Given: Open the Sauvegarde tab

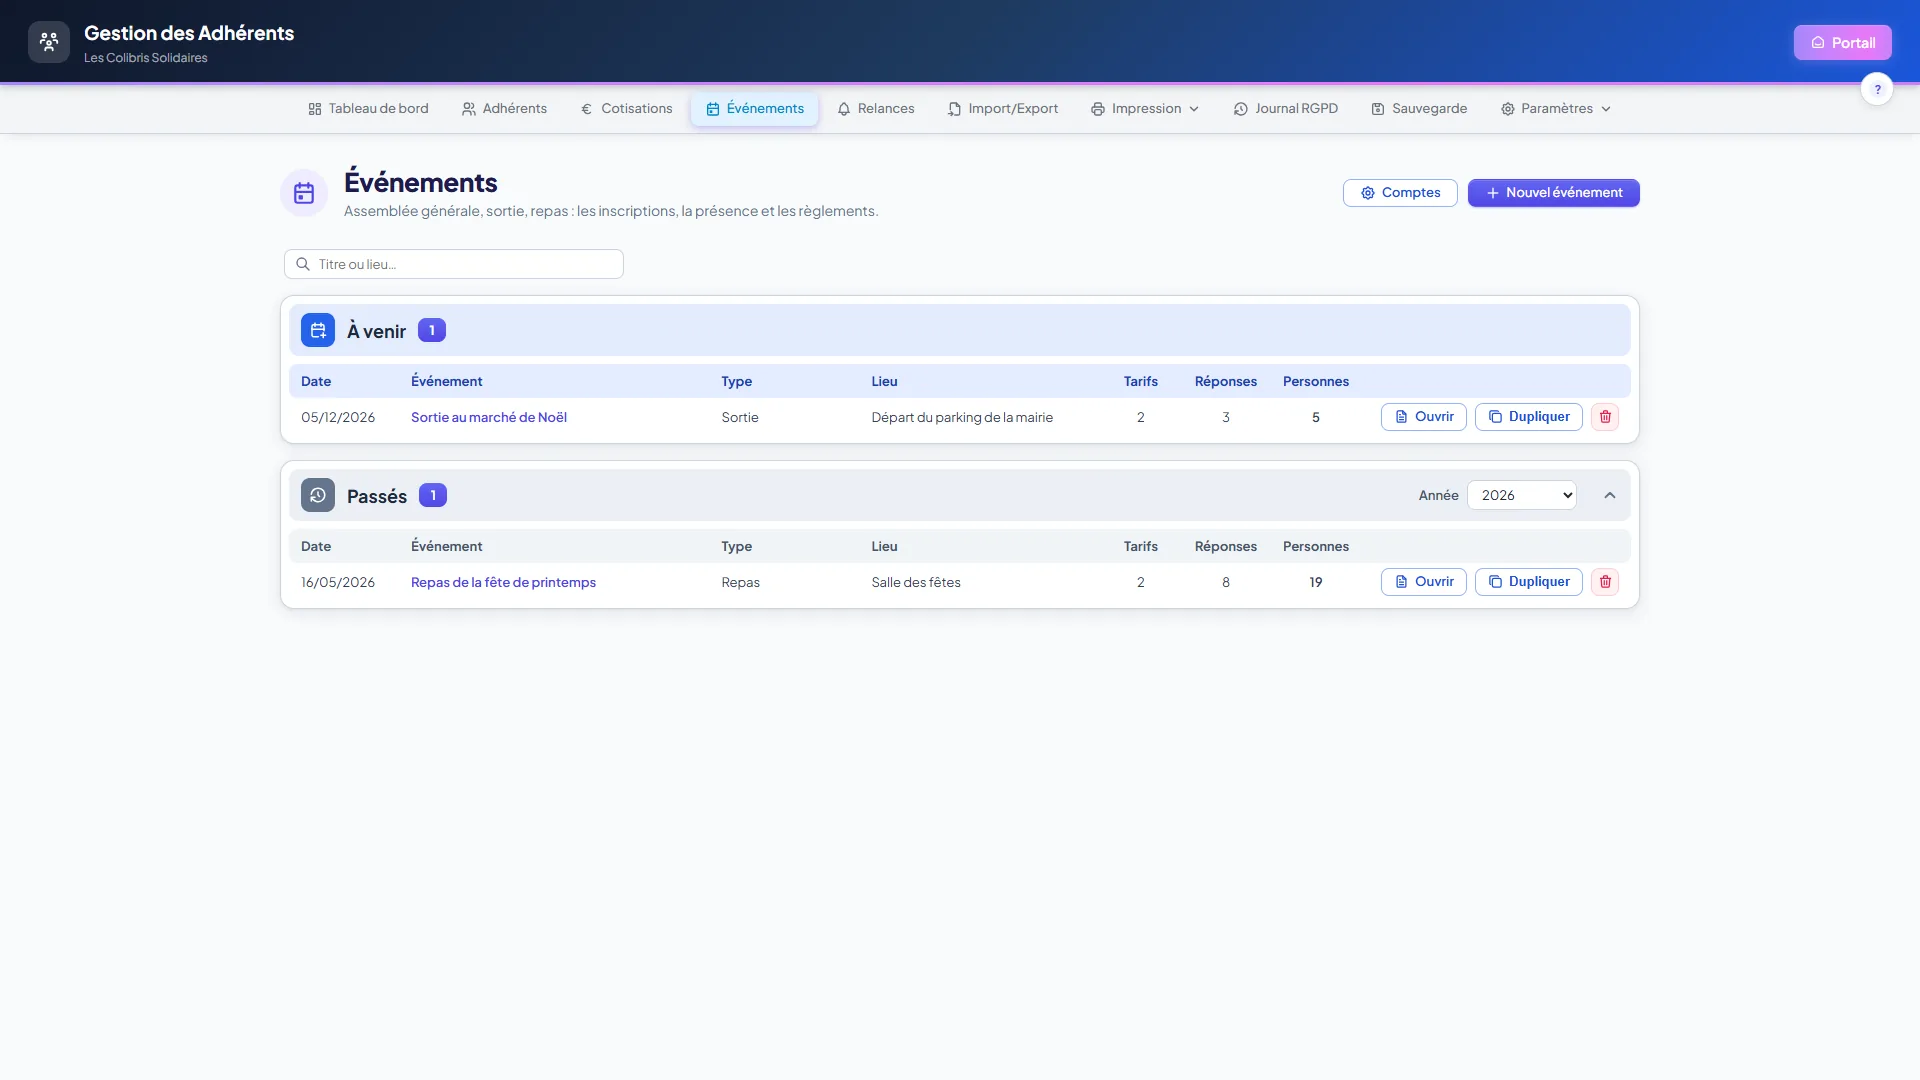Looking at the screenshot, I should click(1419, 108).
